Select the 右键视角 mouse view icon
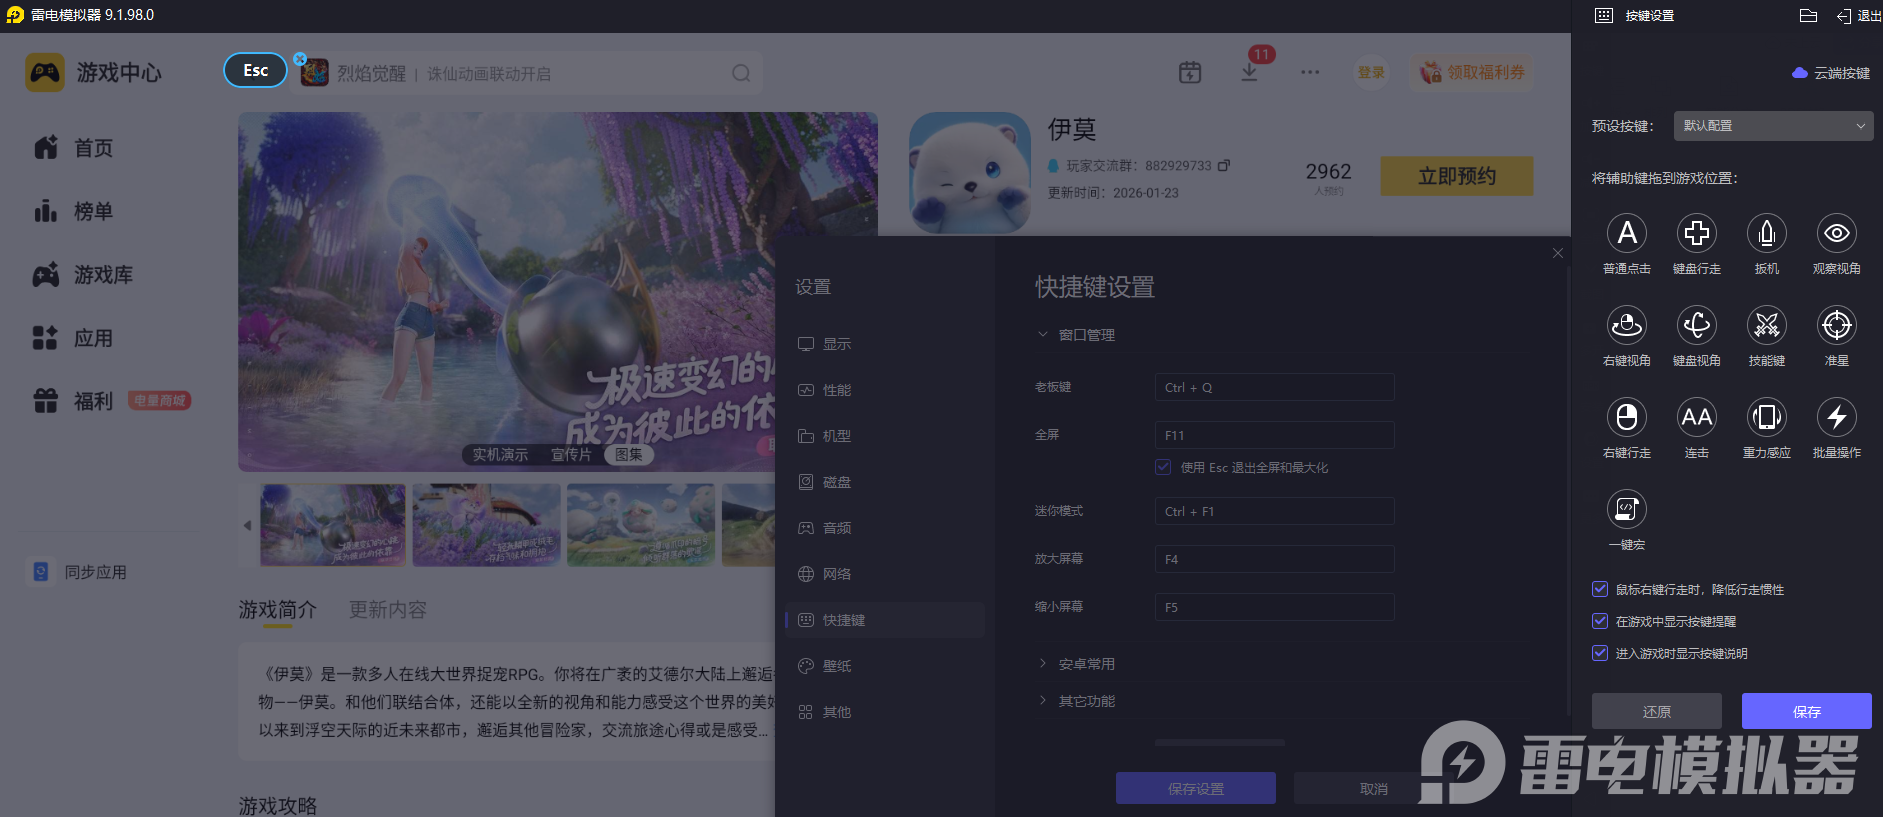 pyautogui.click(x=1627, y=325)
